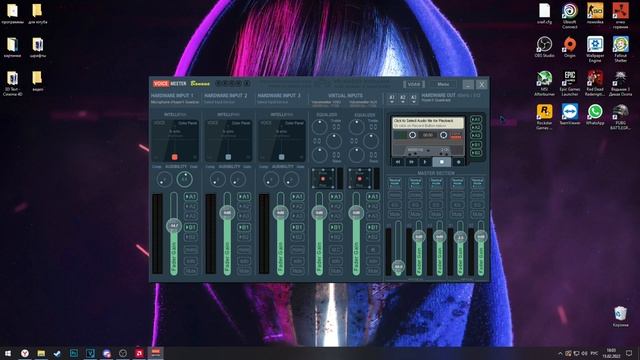Solo the Hardware Input 2 strip

(x=244, y=261)
